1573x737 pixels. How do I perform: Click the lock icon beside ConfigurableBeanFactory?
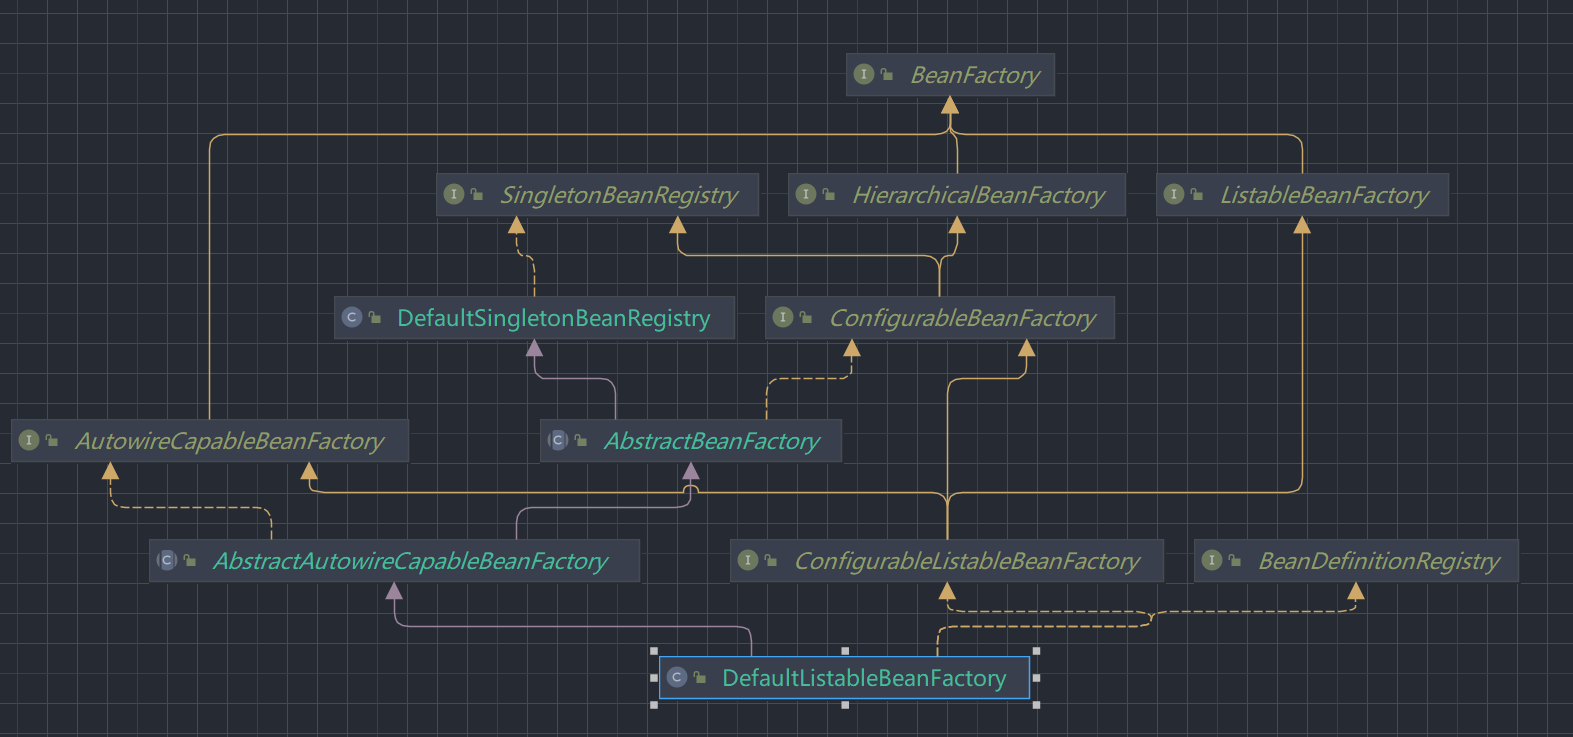806,317
